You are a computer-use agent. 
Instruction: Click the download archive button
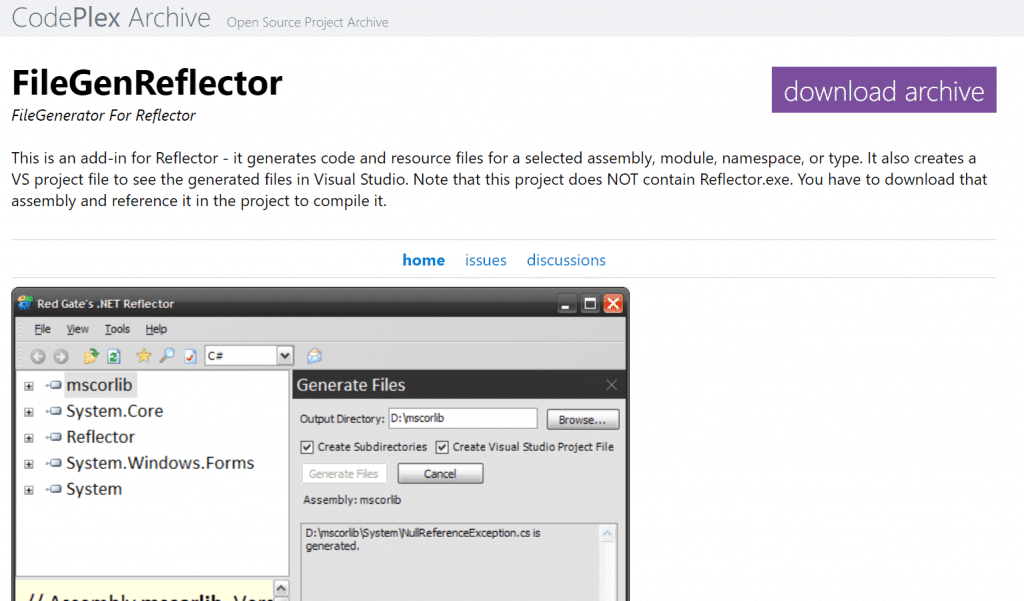point(884,90)
